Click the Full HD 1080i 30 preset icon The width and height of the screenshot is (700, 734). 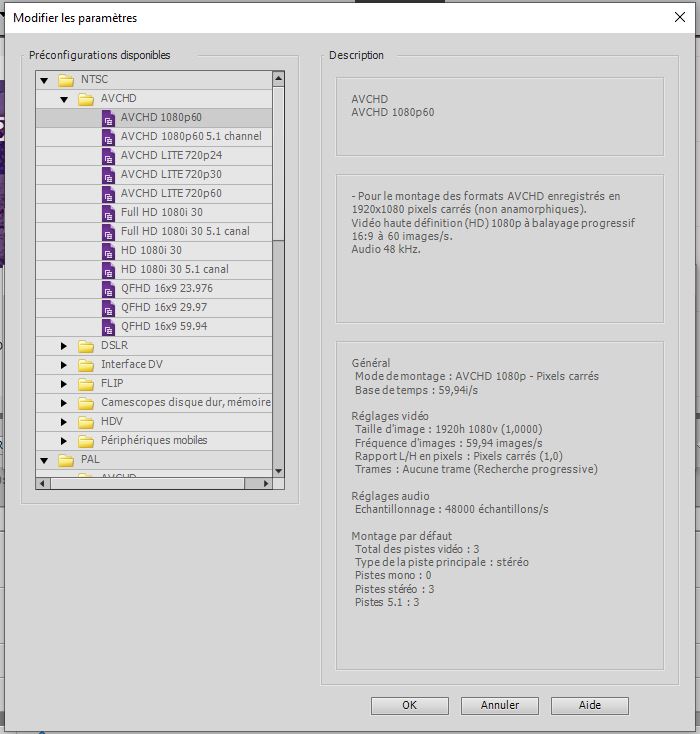(x=109, y=213)
